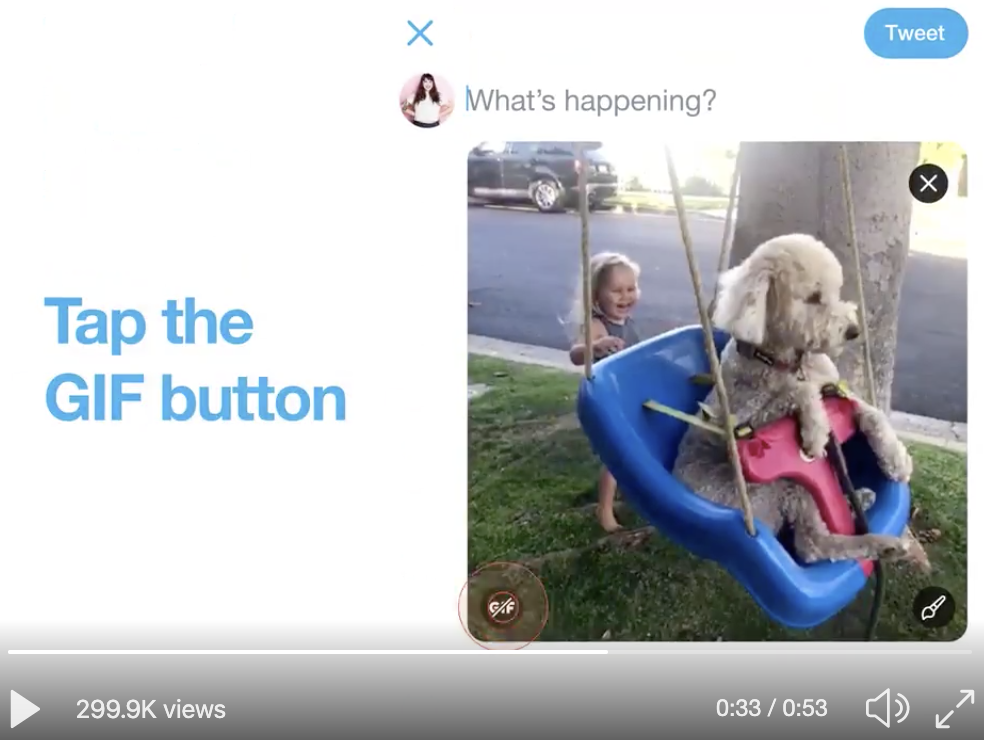The height and width of the screenshot is (740, 984).
Task: Click the 0:33 / 0:53 time display
Action: click(771, 708)
